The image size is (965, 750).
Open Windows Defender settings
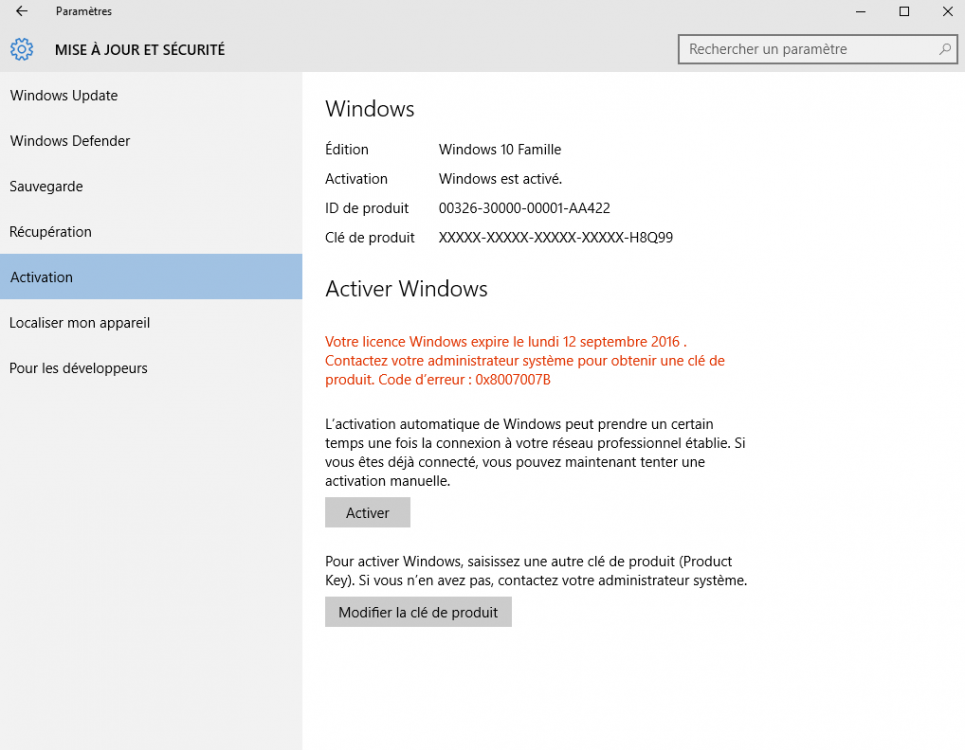click(69, 141)
